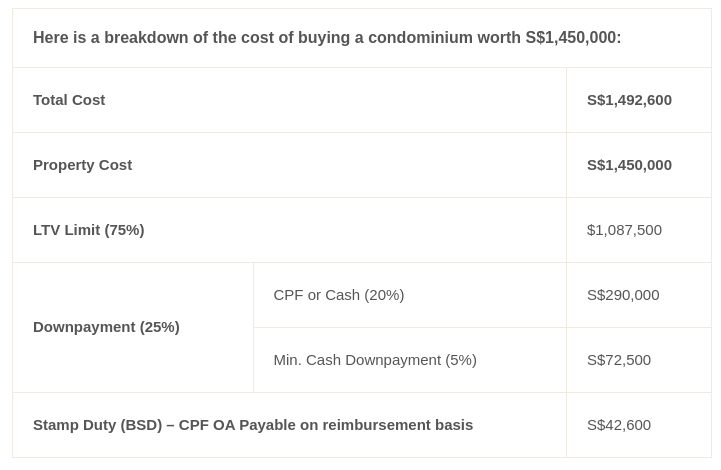The height and width of the screenshot is (470, 721).
Task: Click S$1,450,000 in the Property Cost row
Action: (x=629, y=165)
